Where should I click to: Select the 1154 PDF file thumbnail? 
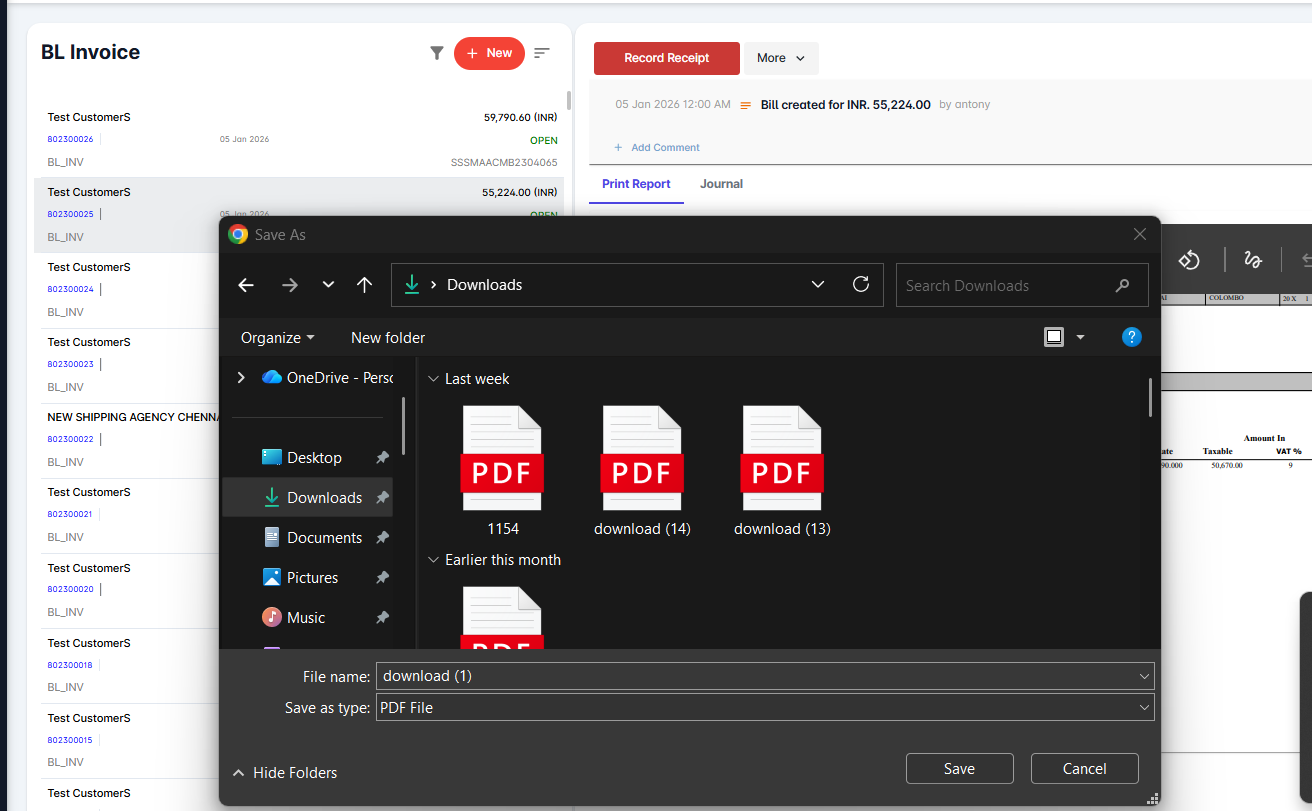tap(502, 460)
